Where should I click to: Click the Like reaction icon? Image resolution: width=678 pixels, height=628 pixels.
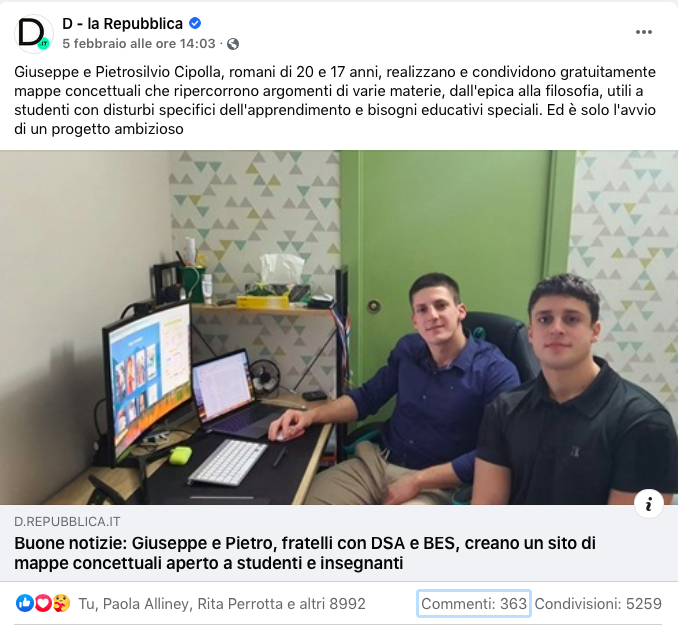point(25,603)
